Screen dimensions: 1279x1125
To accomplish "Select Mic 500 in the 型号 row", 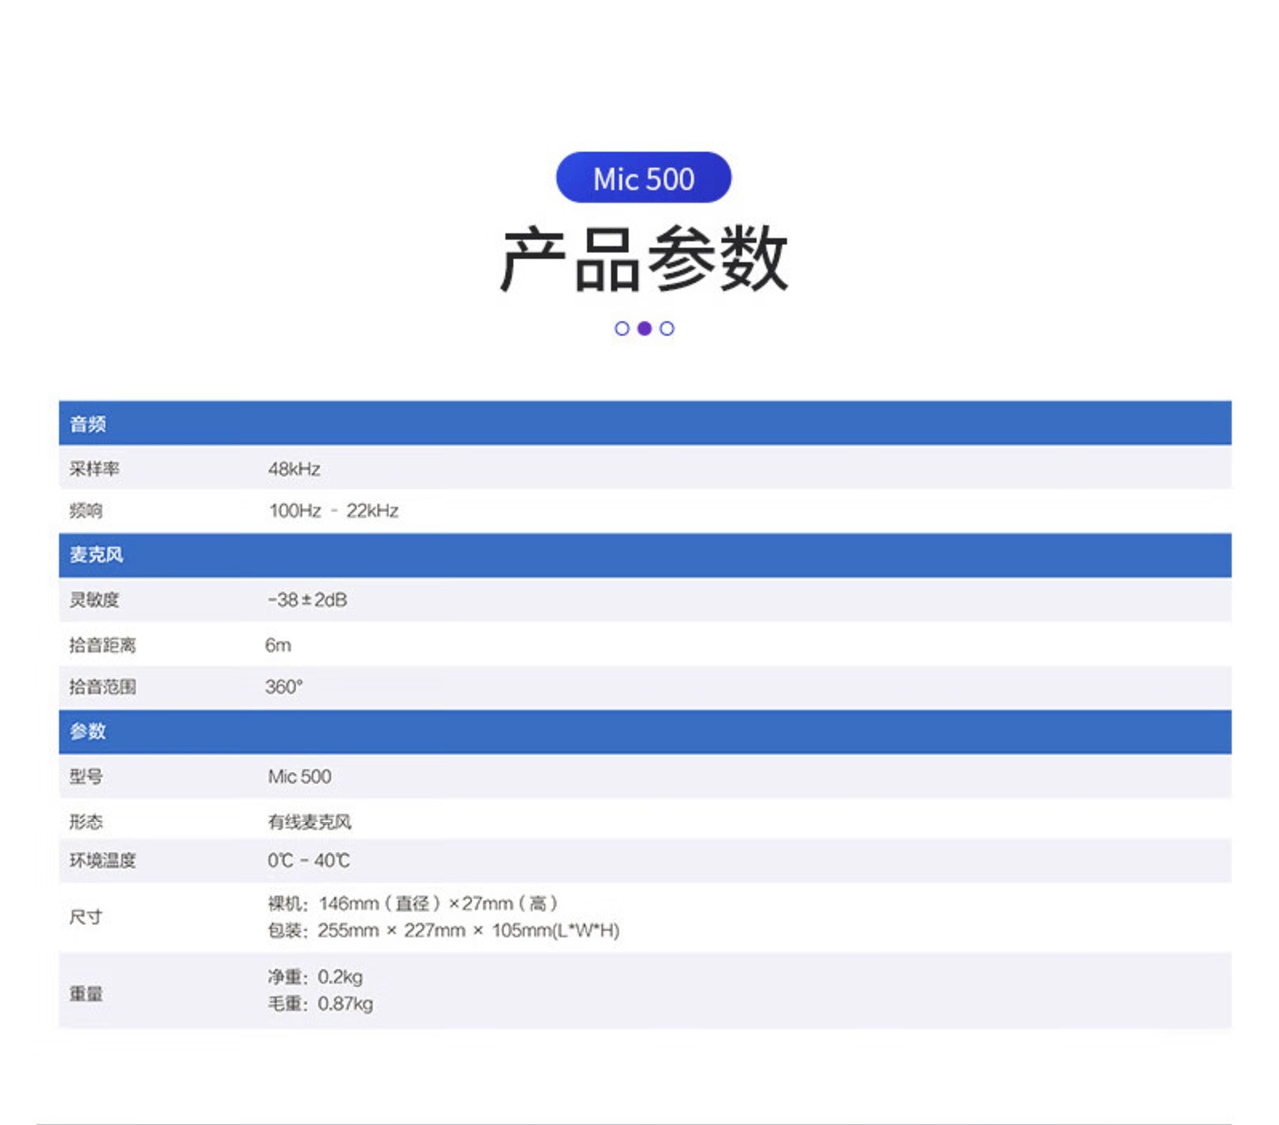I will 299,776.
